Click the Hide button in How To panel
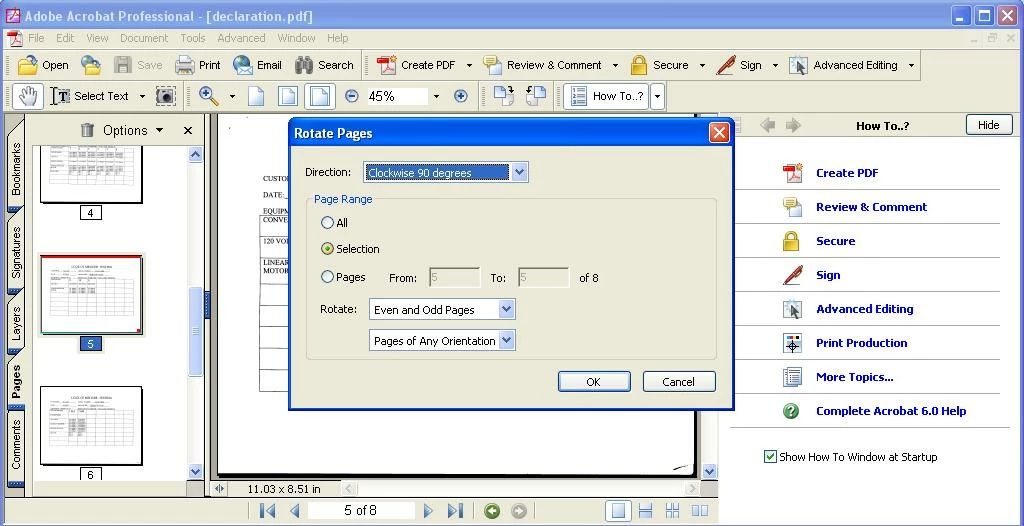Viewport: 1024px width, 526px height. [x=989, y=125]
